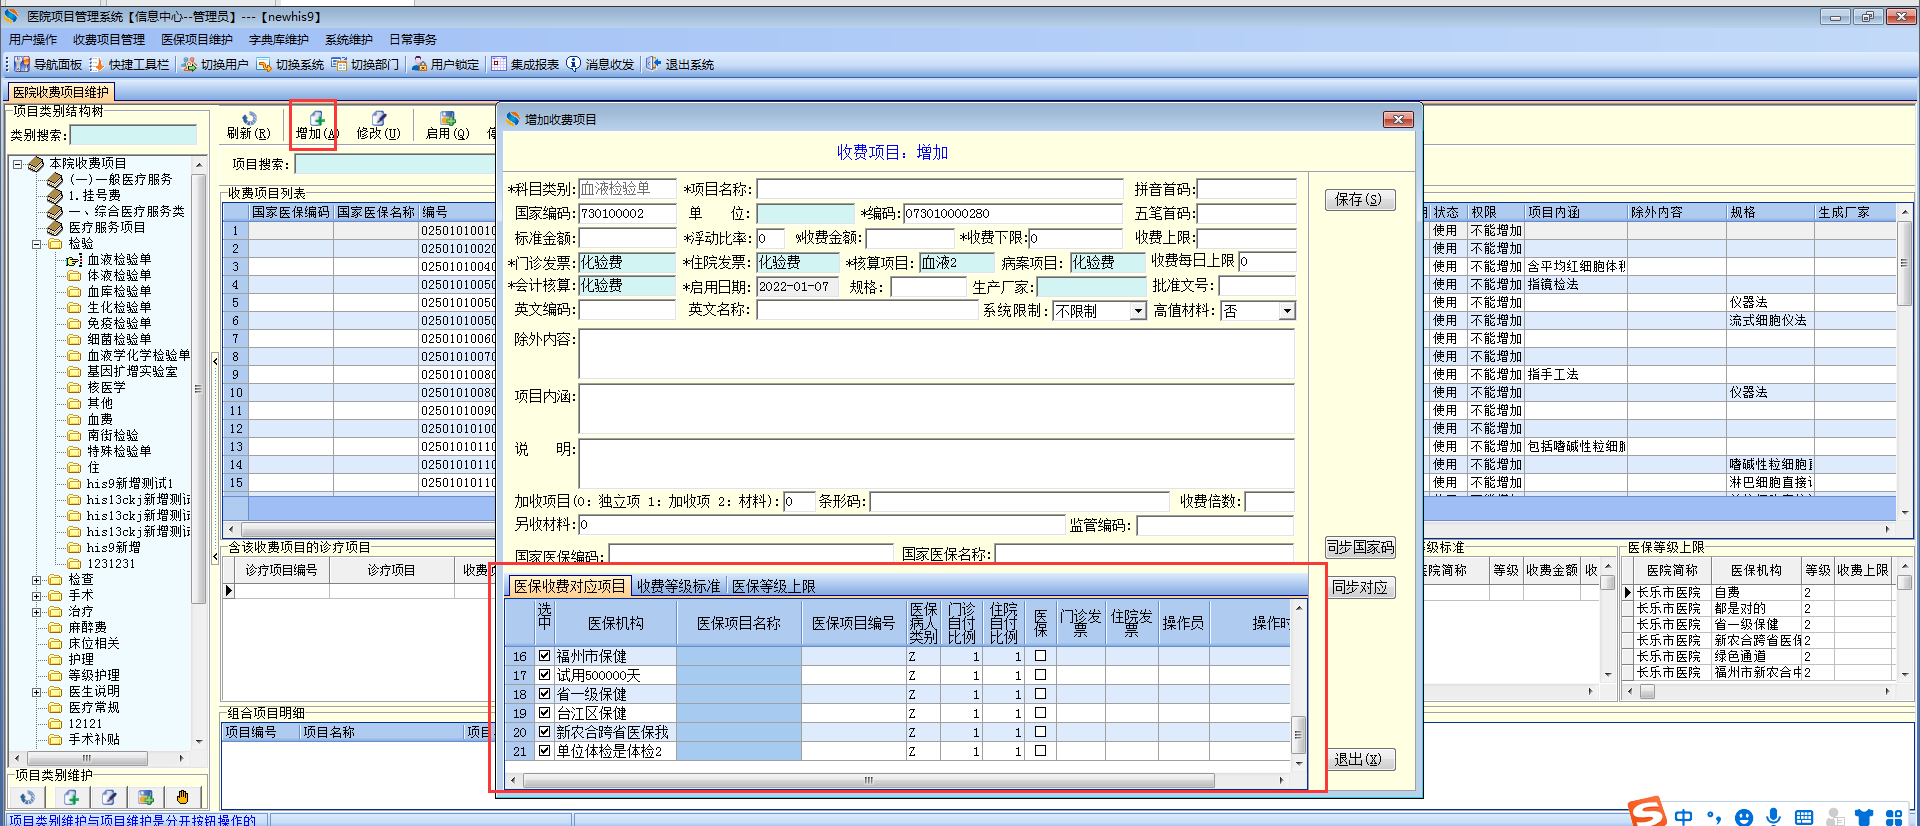This screenshot has height=826, width=1920.
Task: Lock the user with 用户锁定 icon
Action: tap(419, 64)
